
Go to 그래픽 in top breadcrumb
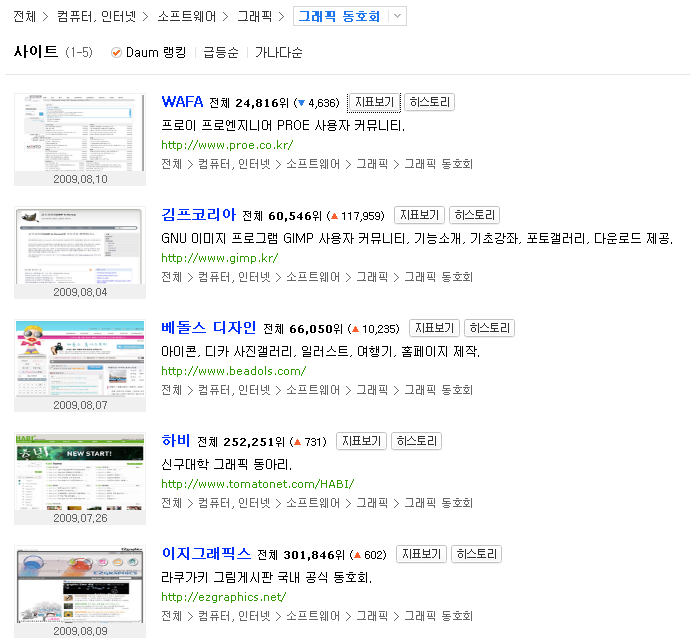(x=255, y=16)
